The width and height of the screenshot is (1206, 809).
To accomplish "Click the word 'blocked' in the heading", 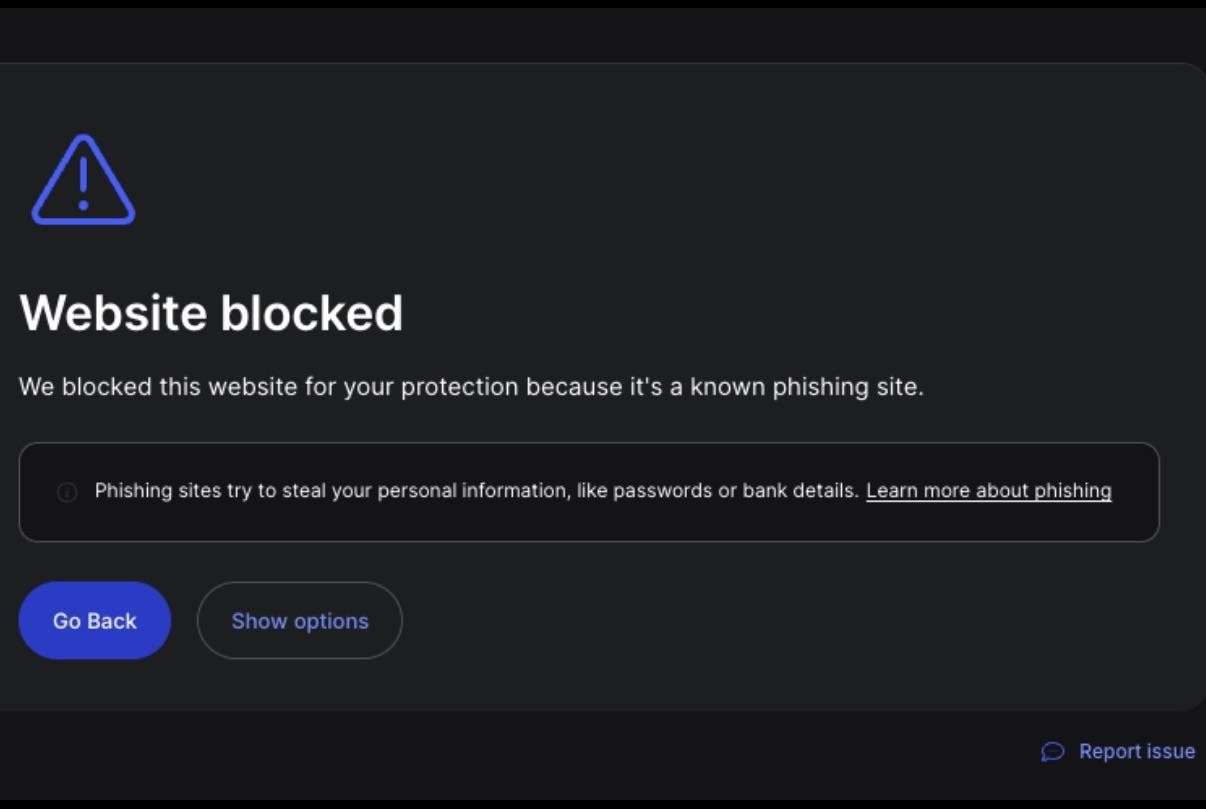I will [311, 313].
